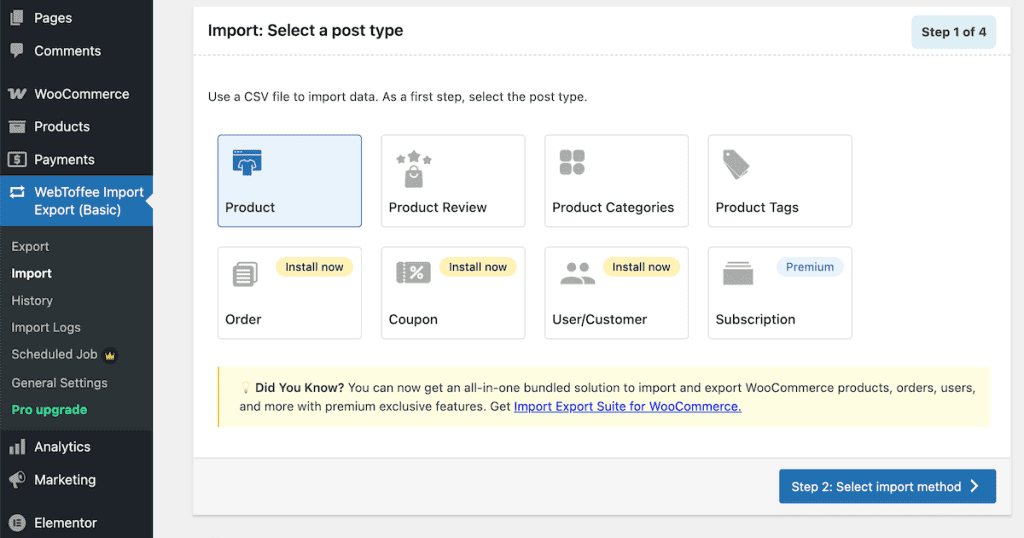The image size is (1024, 538).
Task: Select the User/Customer post type card
Action: pyautogui.click(x=616, y=293)
